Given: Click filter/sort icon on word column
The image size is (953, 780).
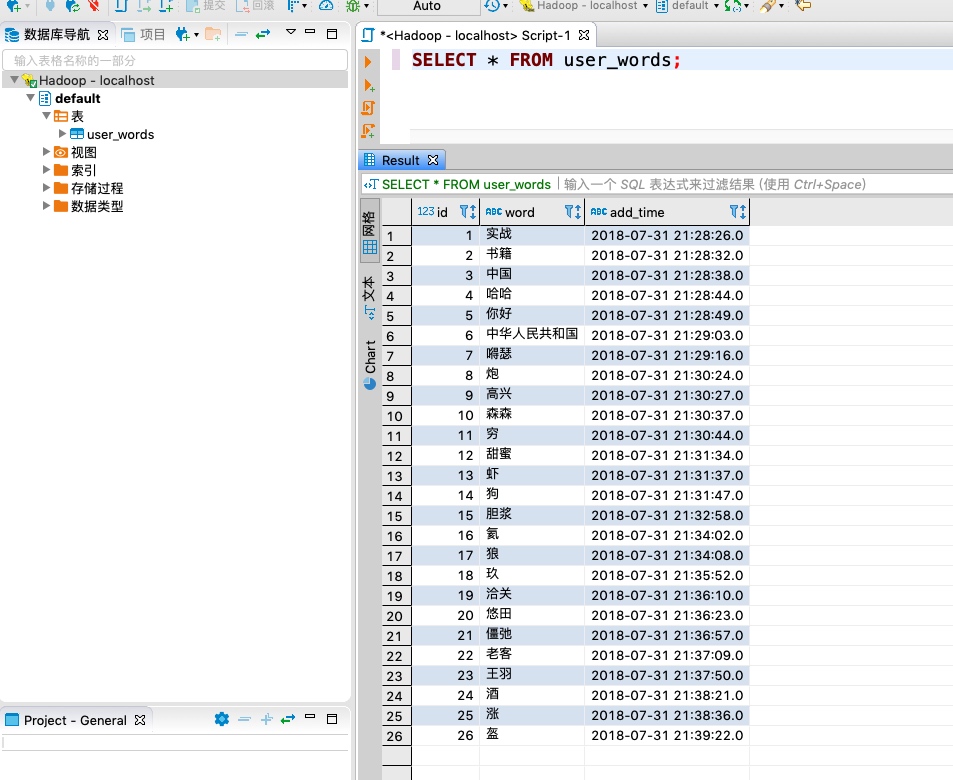Looking at the screenshot, I should [x=573, y=212].
